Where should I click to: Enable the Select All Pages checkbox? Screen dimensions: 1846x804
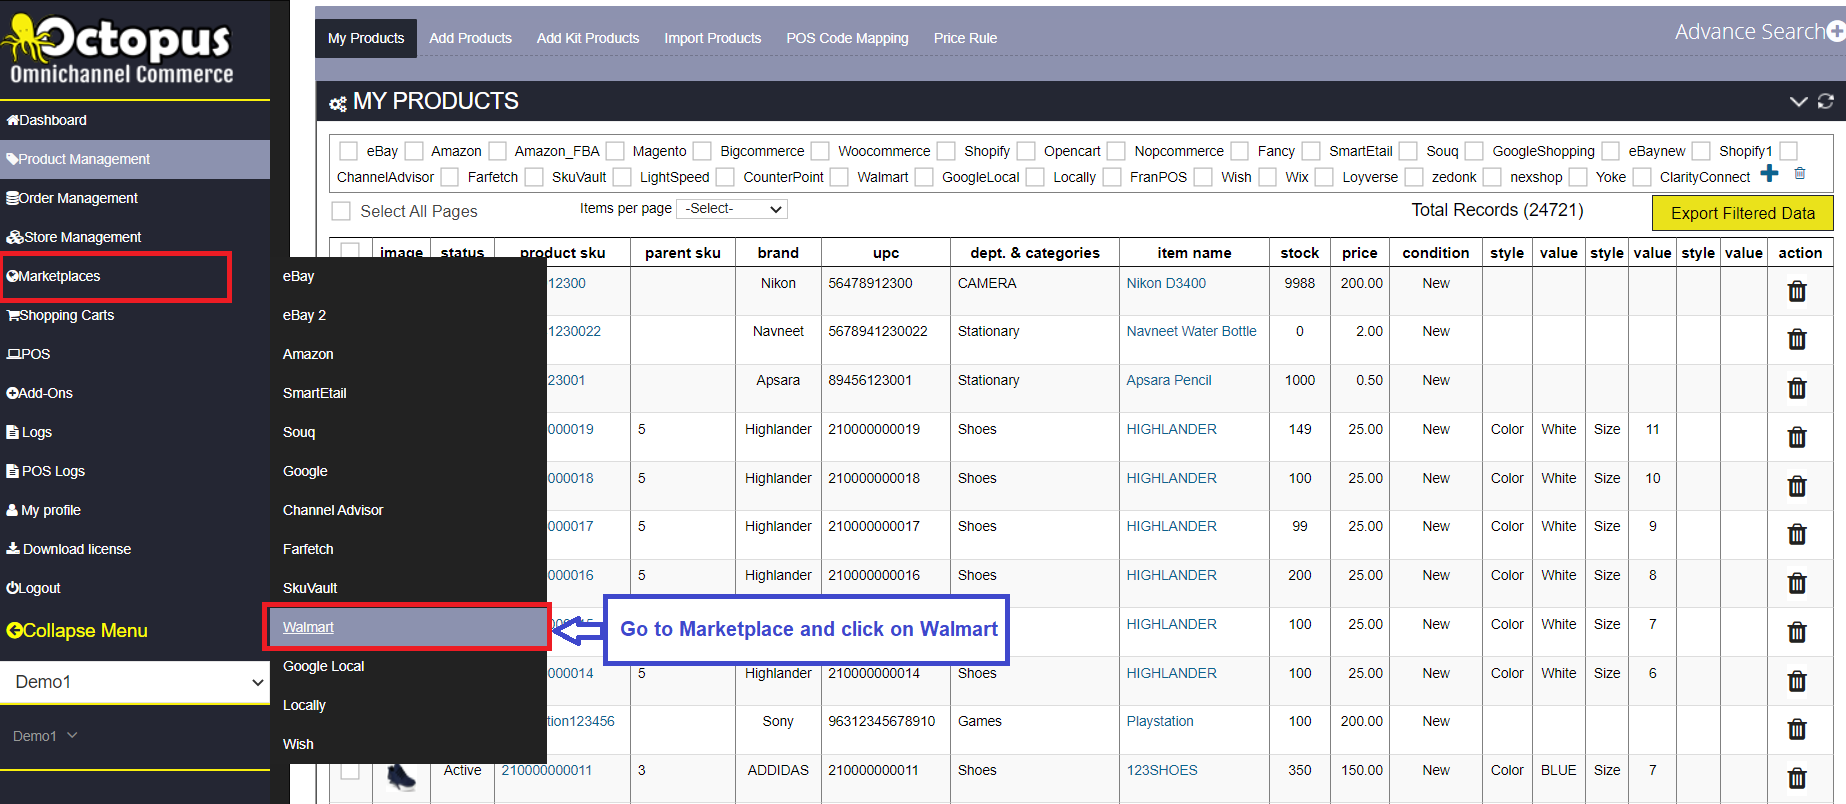[341, 211]
